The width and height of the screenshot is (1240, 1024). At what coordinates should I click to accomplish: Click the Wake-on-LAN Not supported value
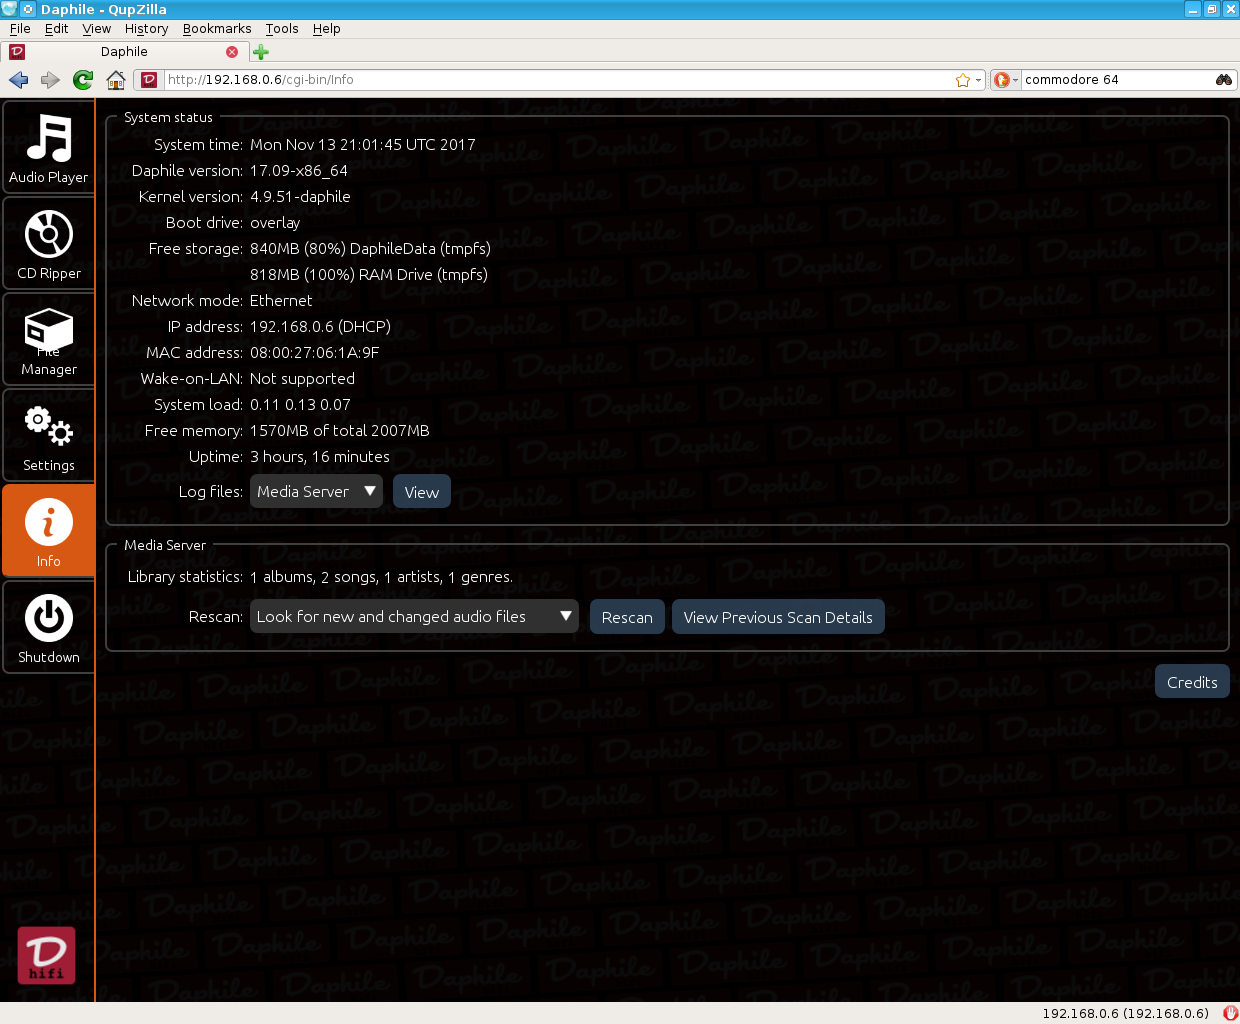click(302, 378)
